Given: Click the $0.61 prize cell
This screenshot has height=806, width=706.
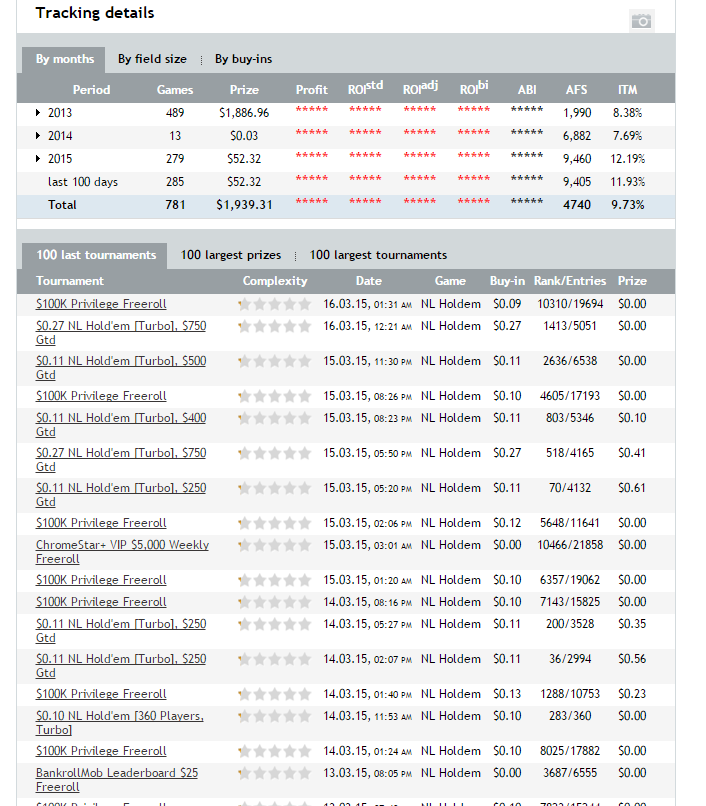Looking at the screenshot, I should pos(632,488).
